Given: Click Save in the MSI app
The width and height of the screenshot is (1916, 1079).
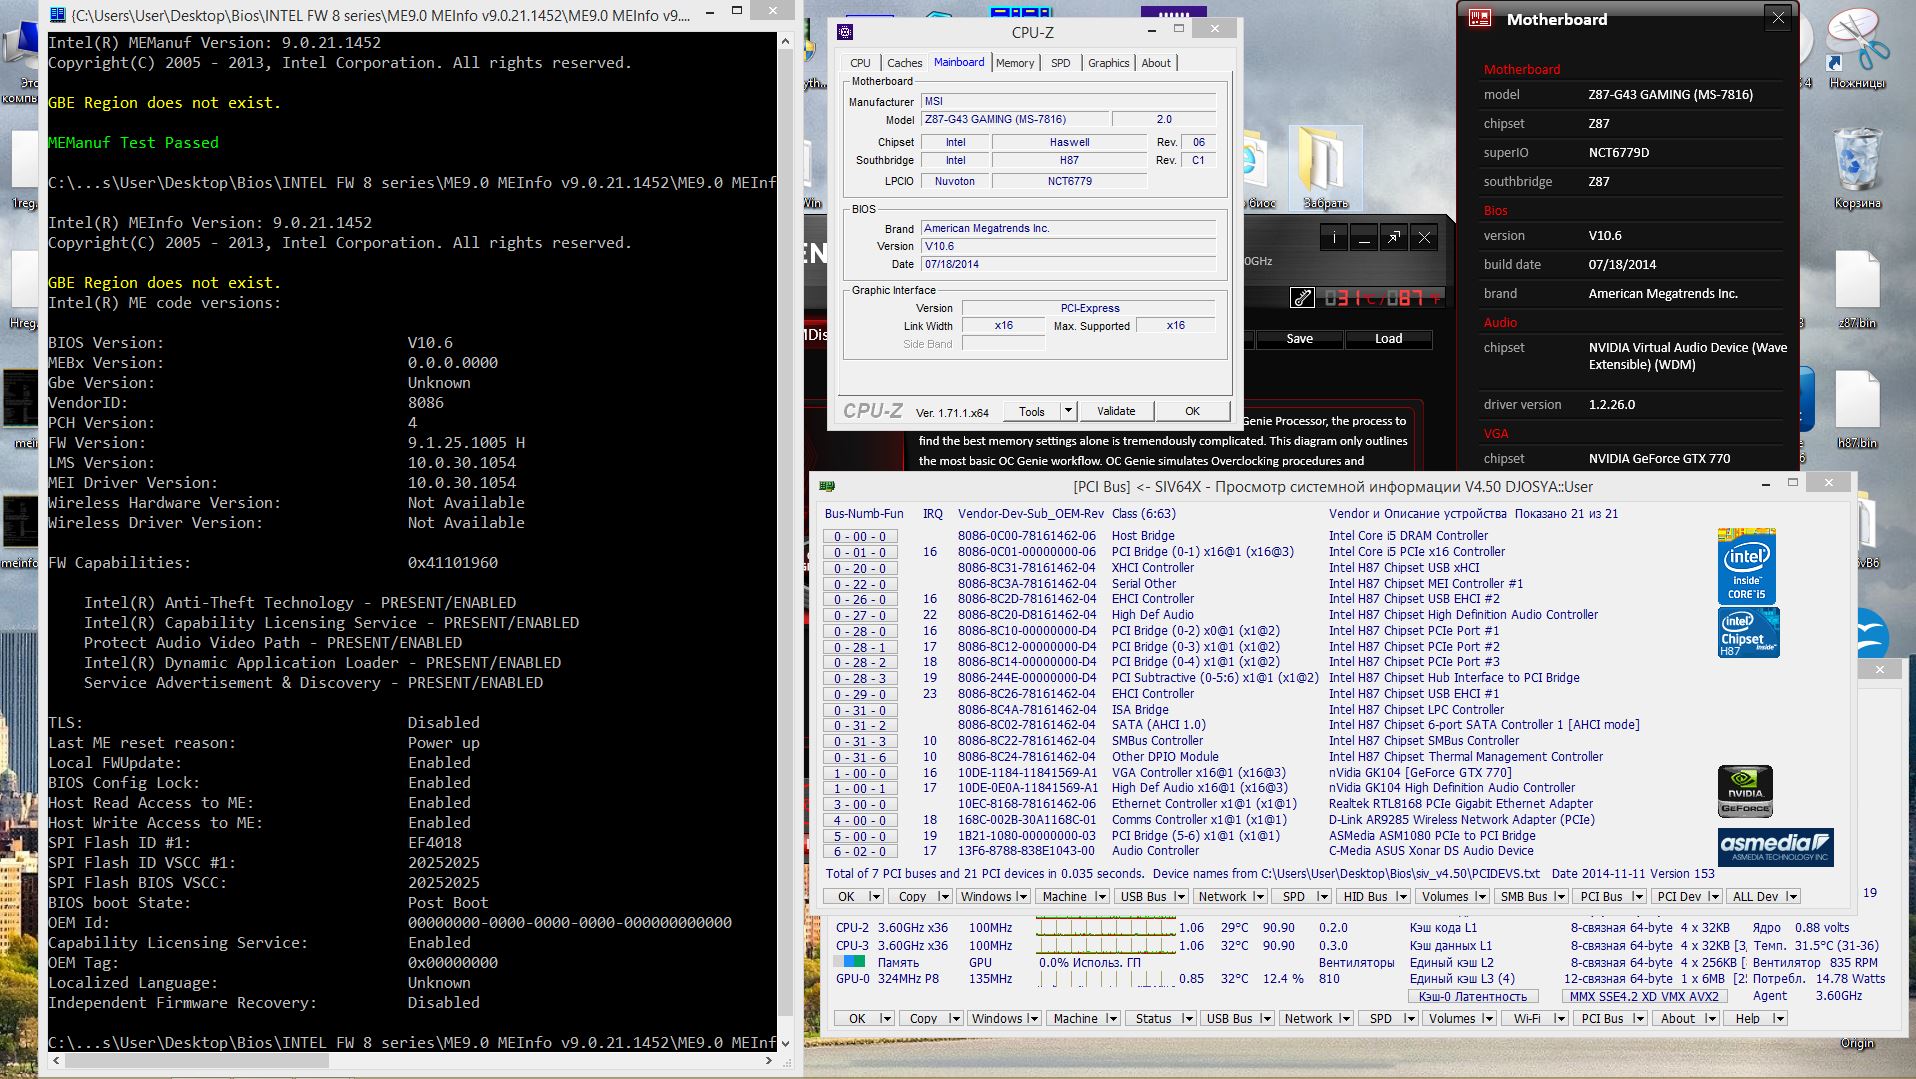Looking at the screenshot, I should coord(1299,339).
